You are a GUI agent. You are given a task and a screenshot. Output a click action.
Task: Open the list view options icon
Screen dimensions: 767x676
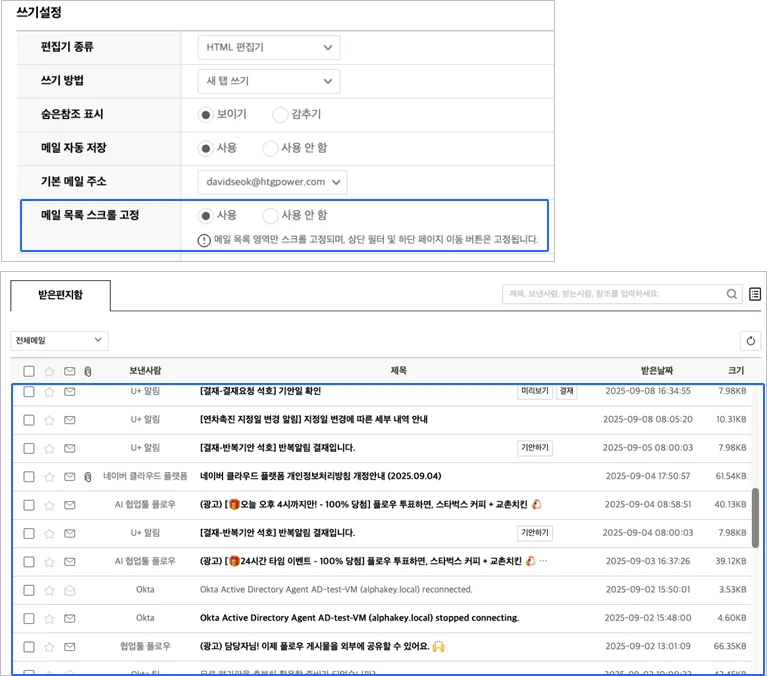click(755, 294)
